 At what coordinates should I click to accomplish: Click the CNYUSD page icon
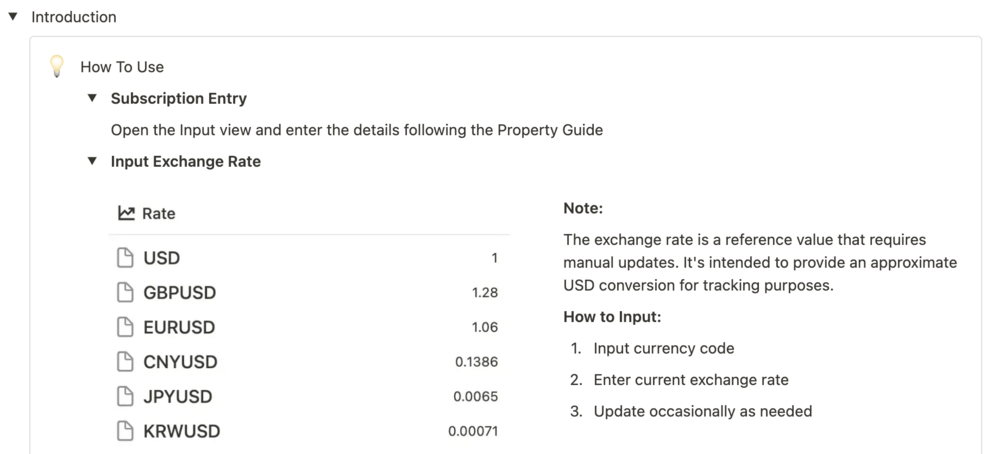(125, 362)
